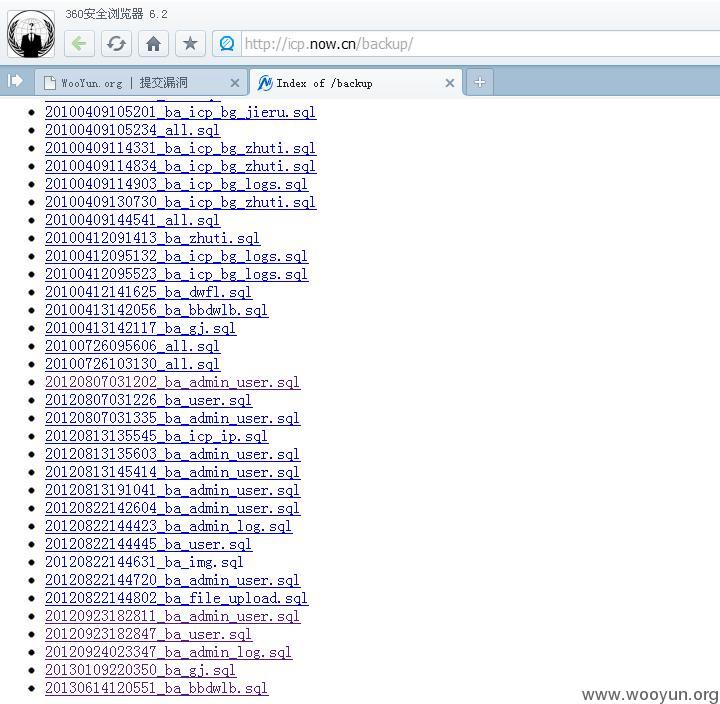The image size is (720, 704).
Task: Open 20100412095132_ba_icp_bg_logs.sql link
Action: coord(176,256)
